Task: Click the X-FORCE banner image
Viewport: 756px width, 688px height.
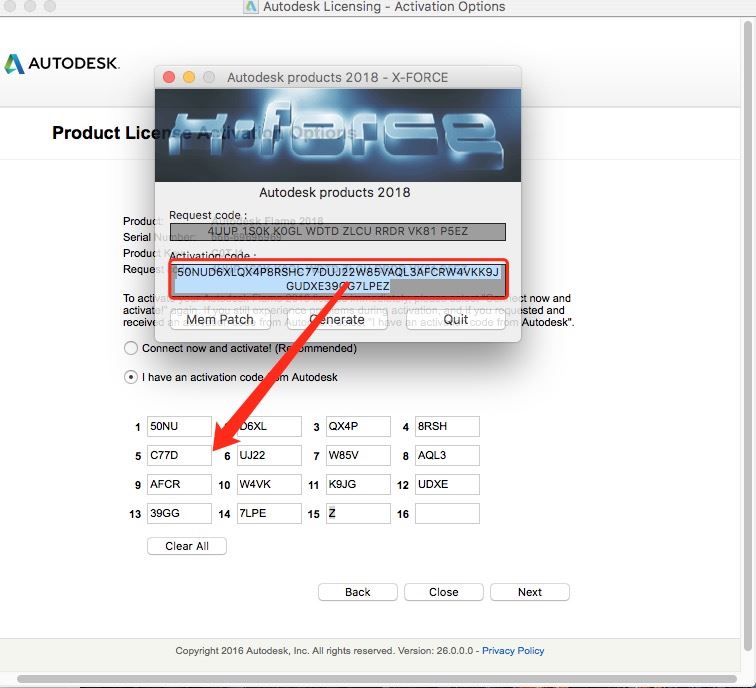Action: pyautogui.click(x=338, y=135)
